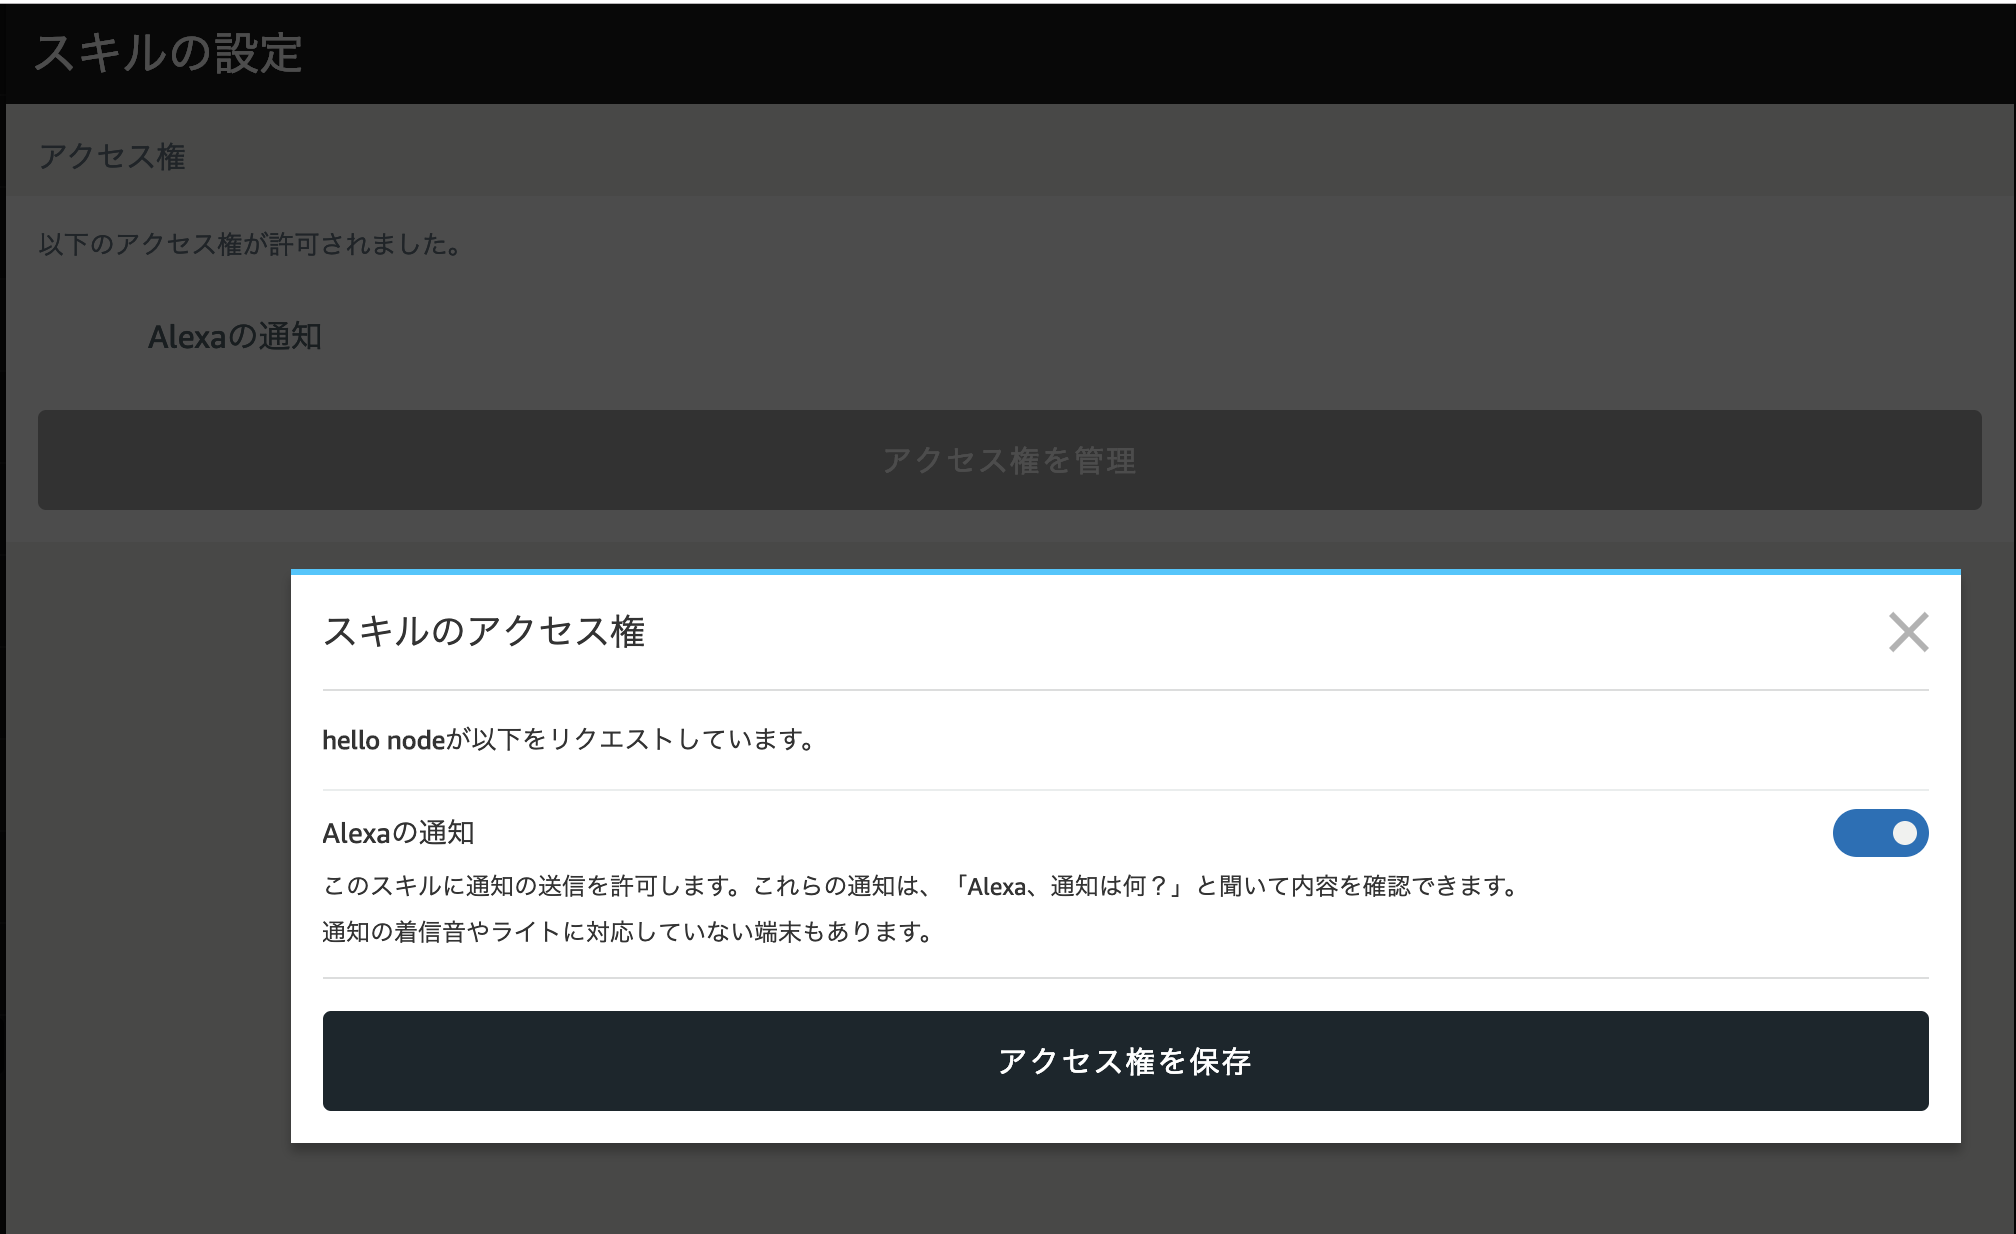Click the X icon on the permissions modal

tap(1908, 632)
